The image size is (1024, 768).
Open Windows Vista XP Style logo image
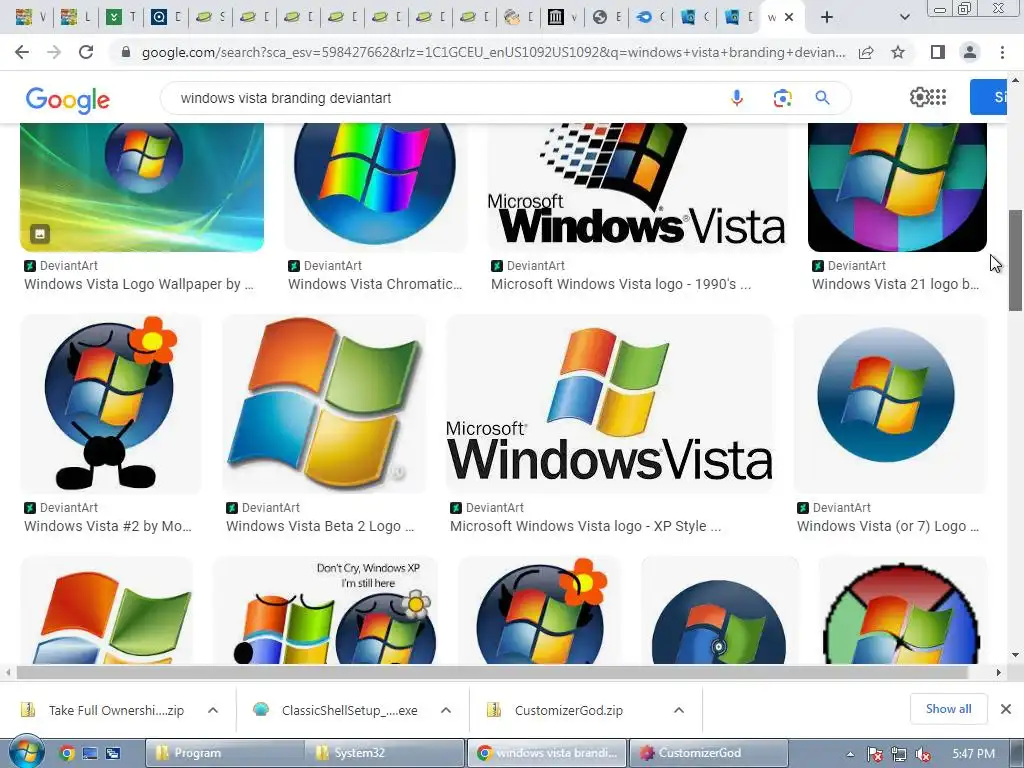[x=609, y=404]
